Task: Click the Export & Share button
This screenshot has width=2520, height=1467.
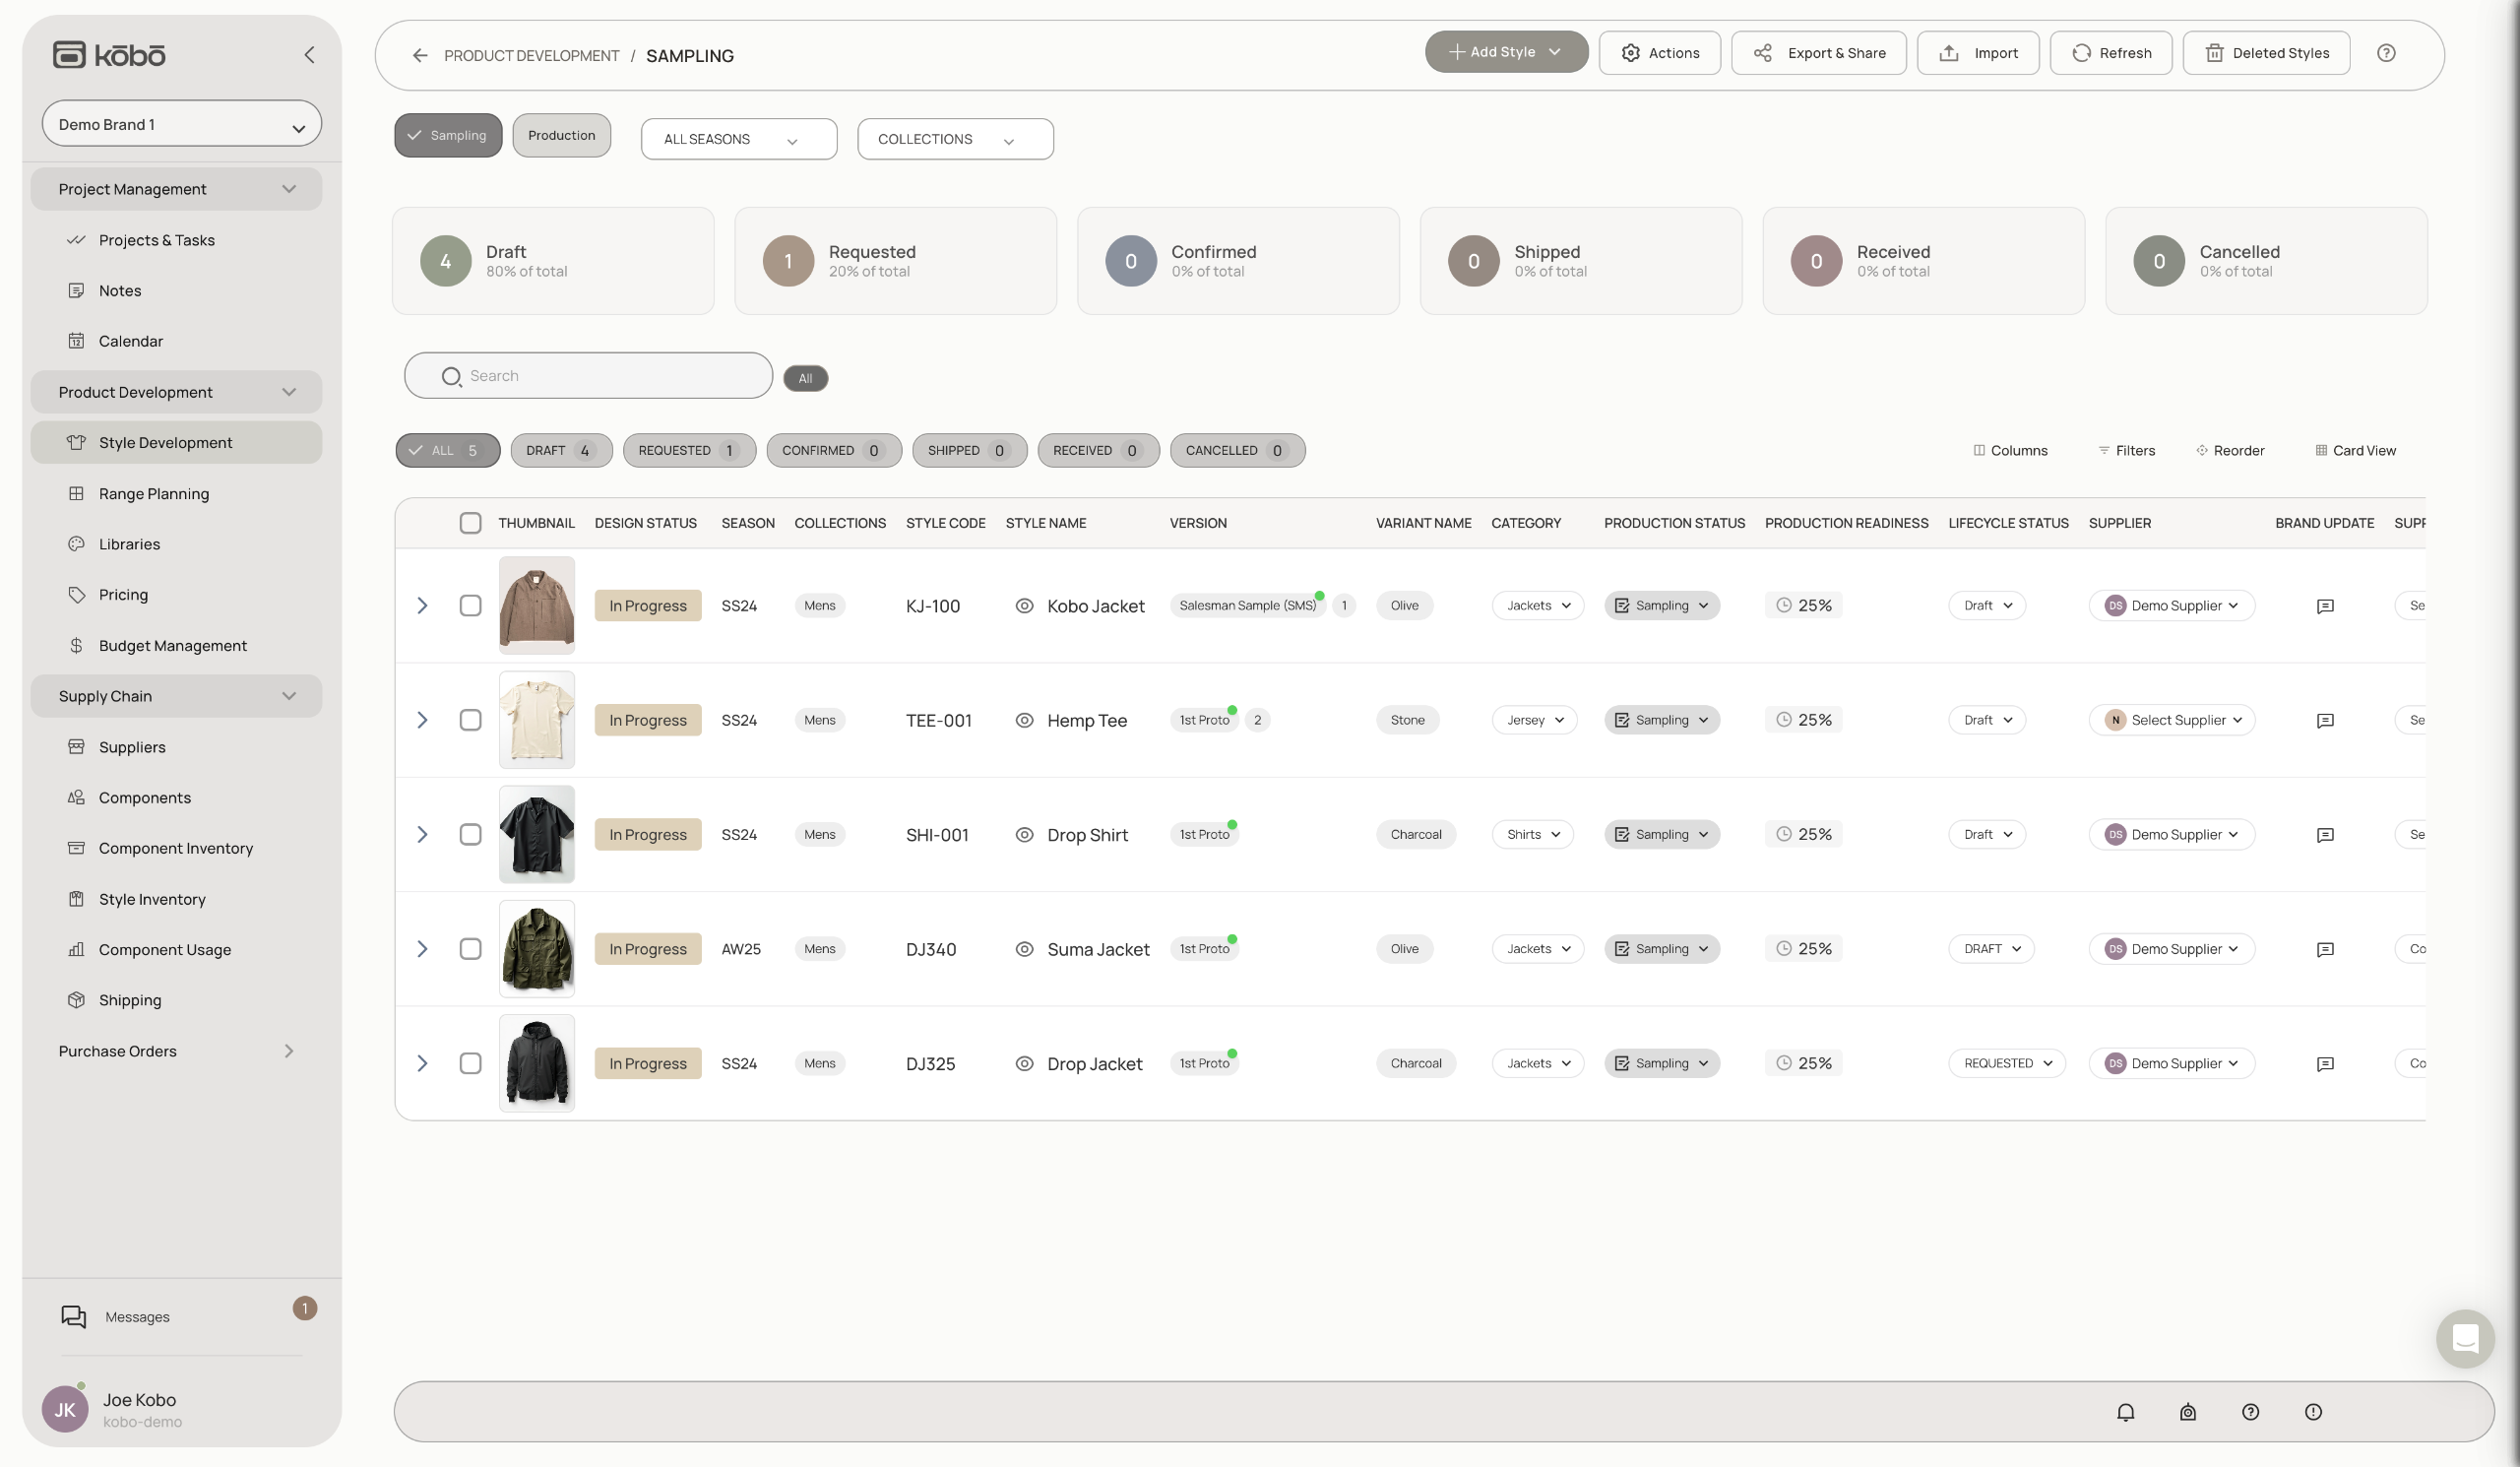Action: (x=1818, y=53)
